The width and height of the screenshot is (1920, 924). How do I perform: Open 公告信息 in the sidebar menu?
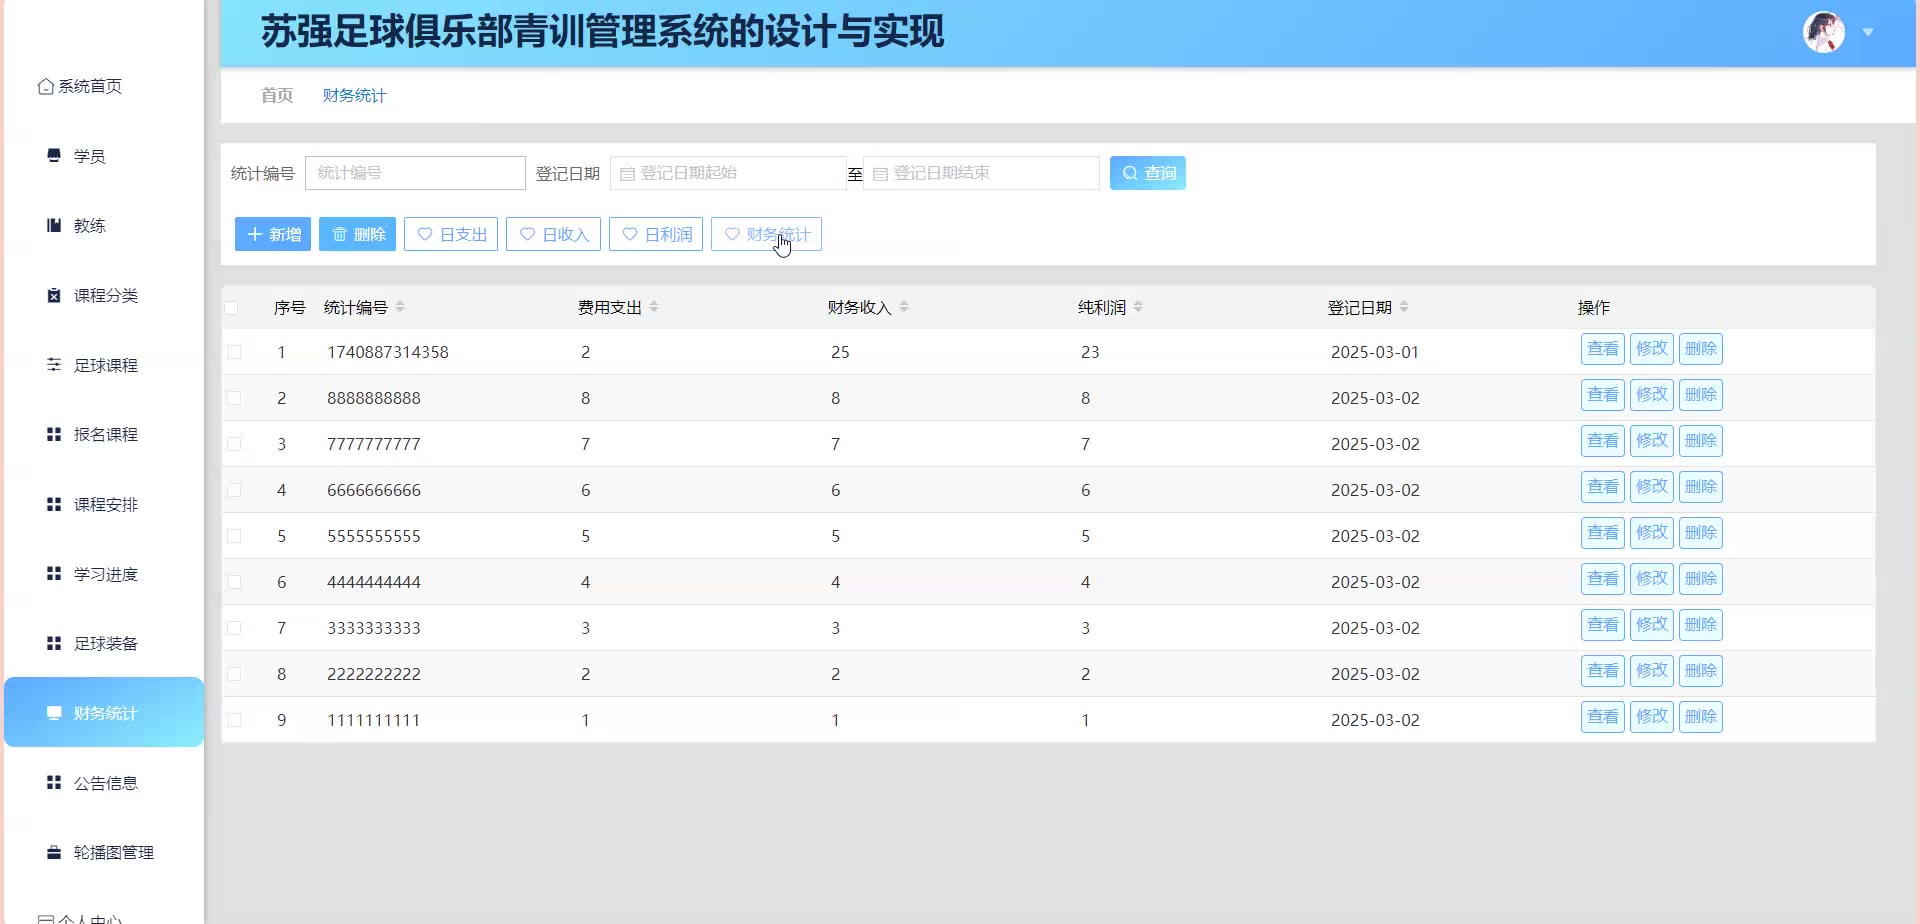[x=105, y=783]
